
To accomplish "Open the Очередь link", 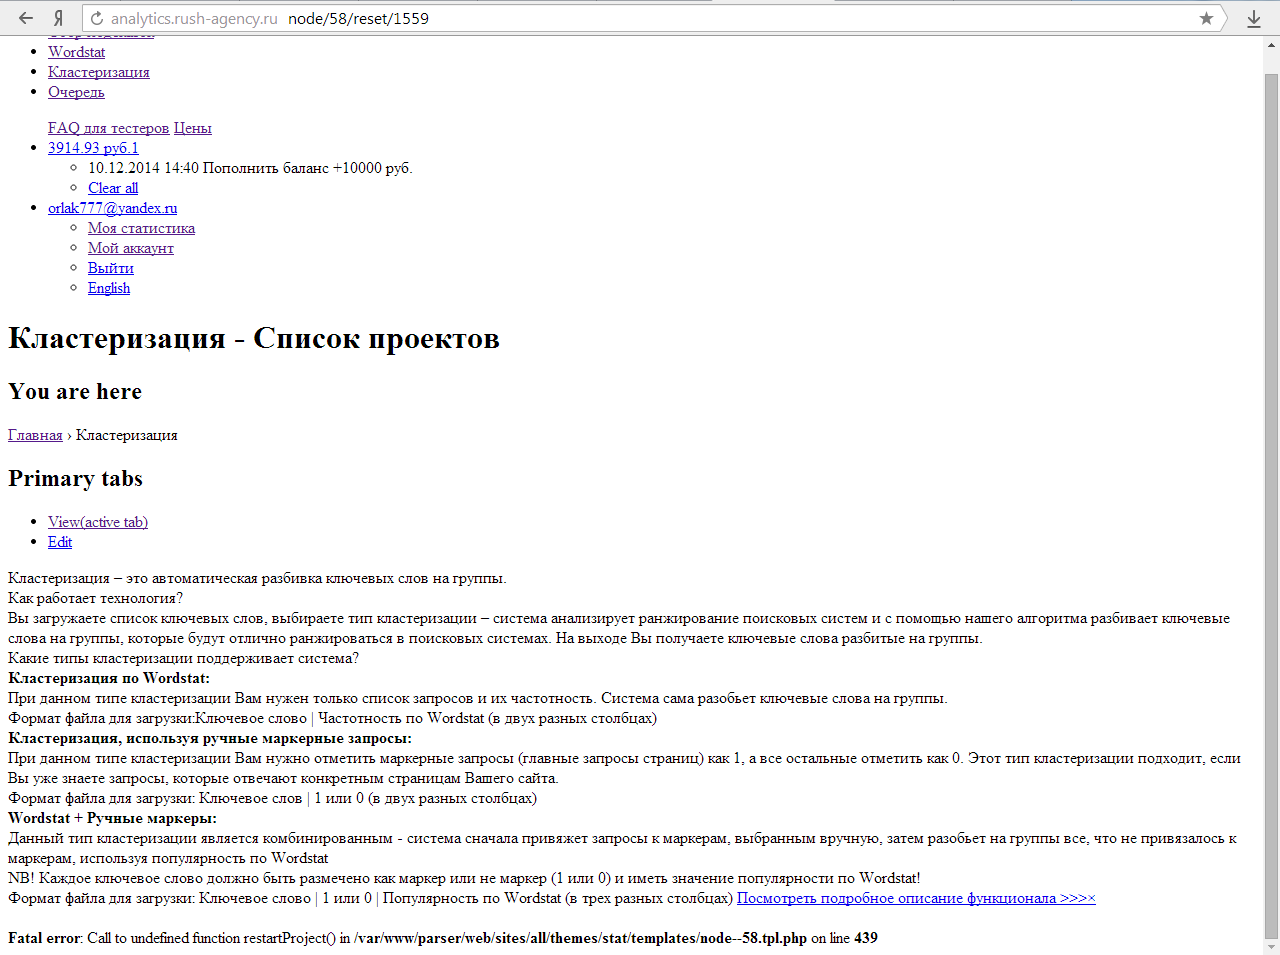I will pyautogui.click(x=76, y=92).
